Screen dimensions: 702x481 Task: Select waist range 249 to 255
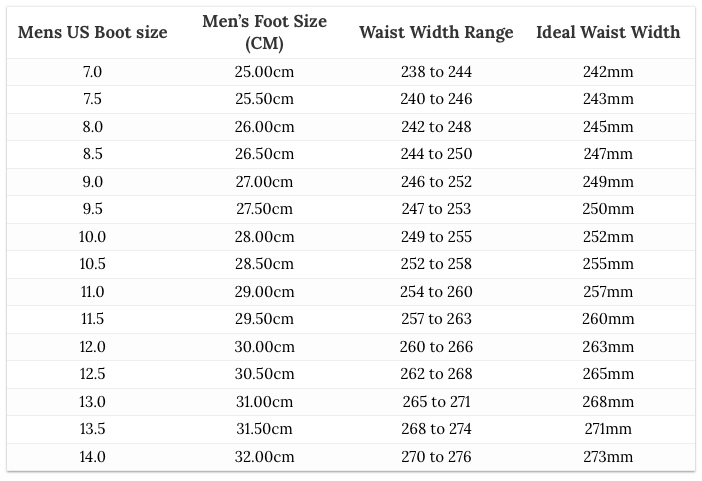pyautogui.click(x=436, y=237)
